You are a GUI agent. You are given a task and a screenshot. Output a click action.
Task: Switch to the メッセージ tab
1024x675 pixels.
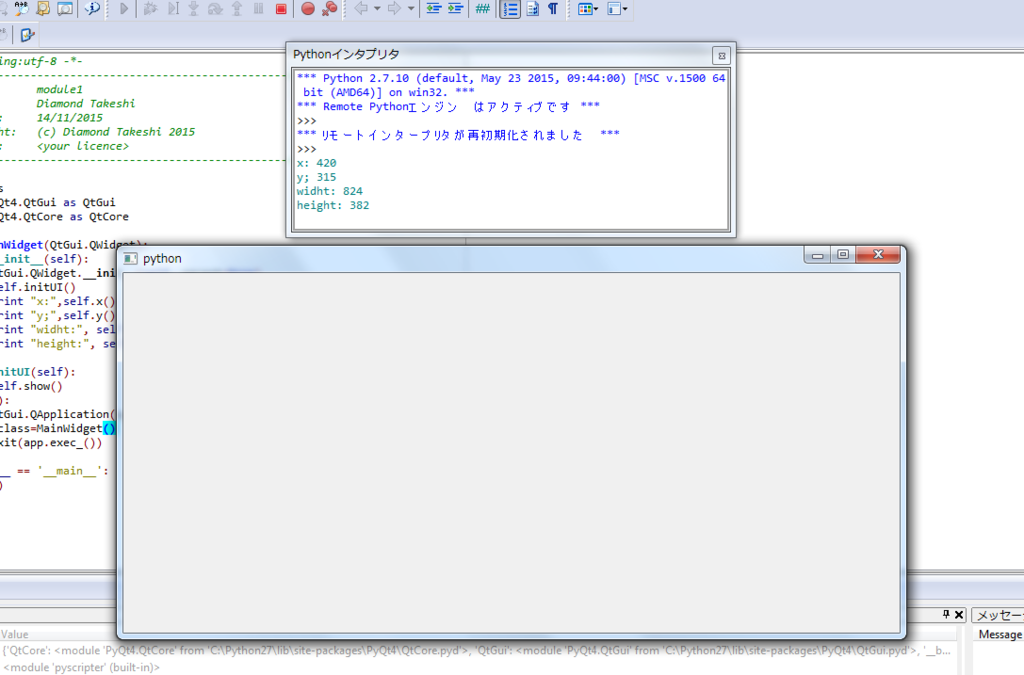pyautogui.click(x=998, y=615)
